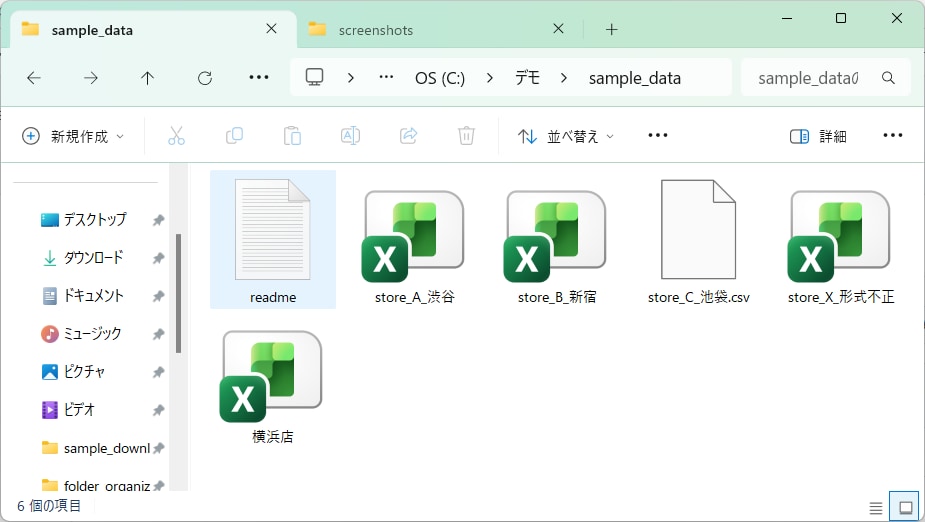The image size is (925, 522).
Task: Open sample_downl folder in navigation pane
Action: [94, 448]
